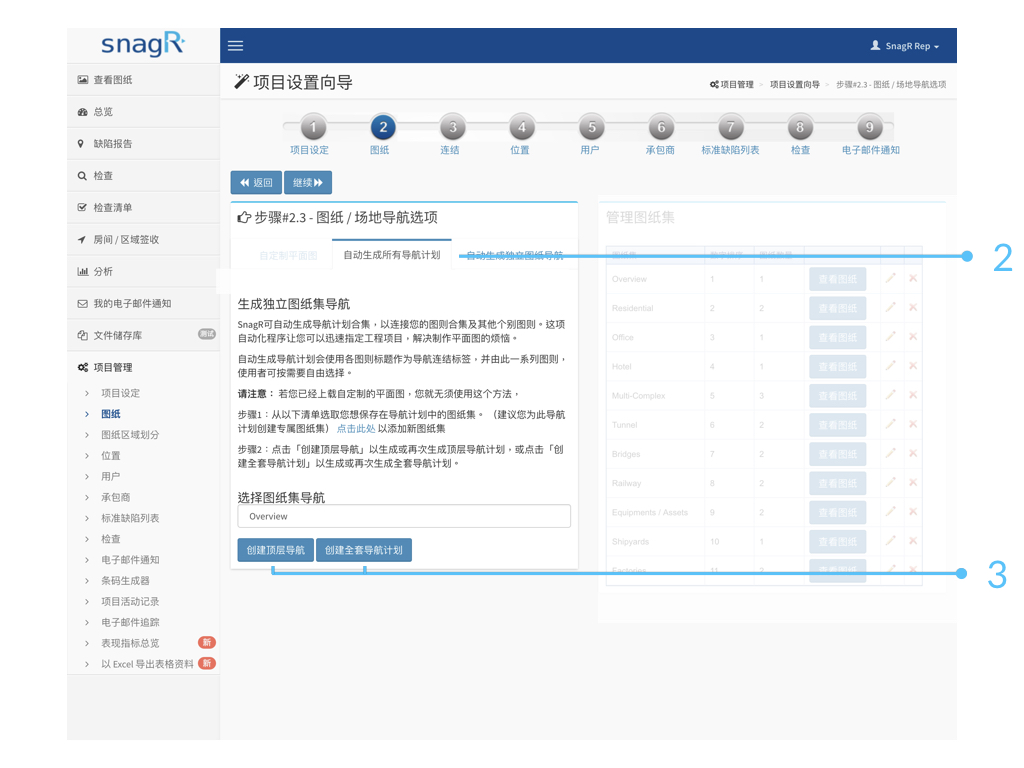Select 电子邮件通知 in sidebar tree

point(130,560)
